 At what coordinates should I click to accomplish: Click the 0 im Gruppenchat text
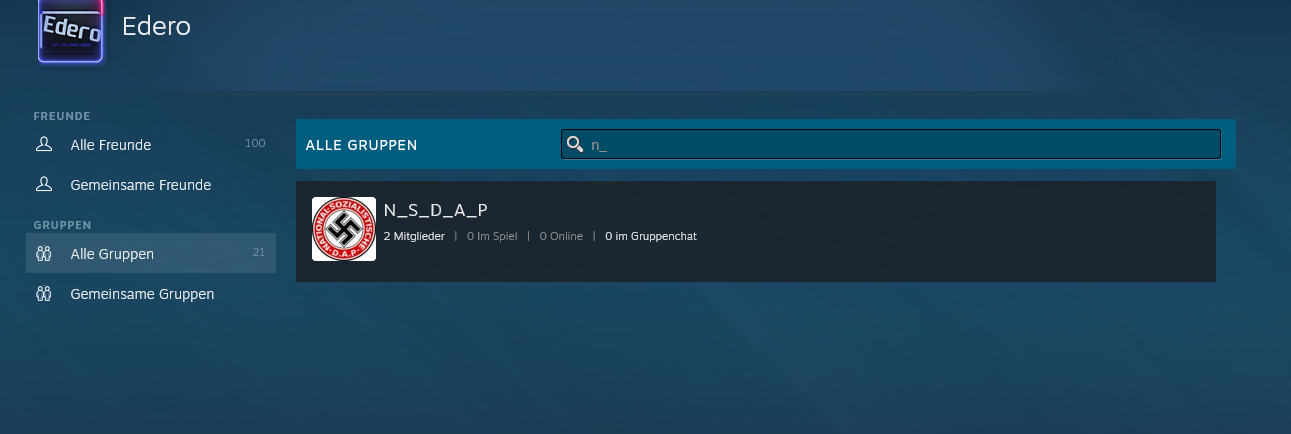click(651, 236)
